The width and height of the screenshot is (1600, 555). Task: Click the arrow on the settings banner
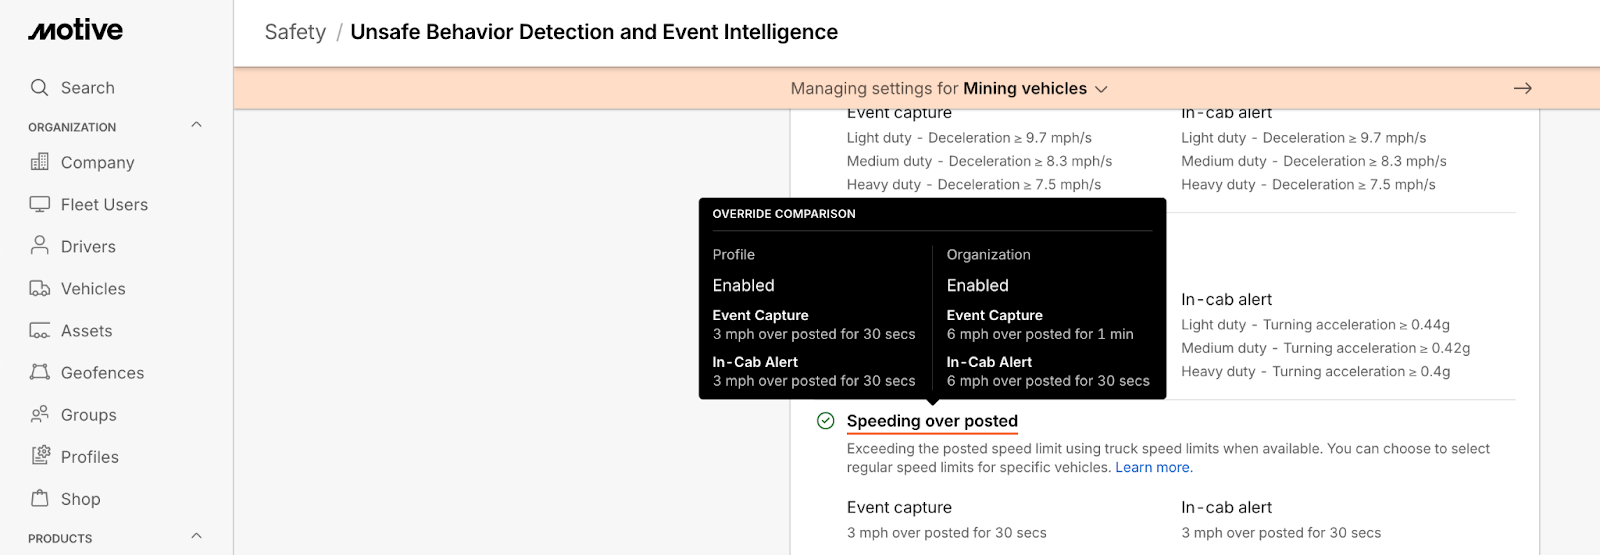1522,89
